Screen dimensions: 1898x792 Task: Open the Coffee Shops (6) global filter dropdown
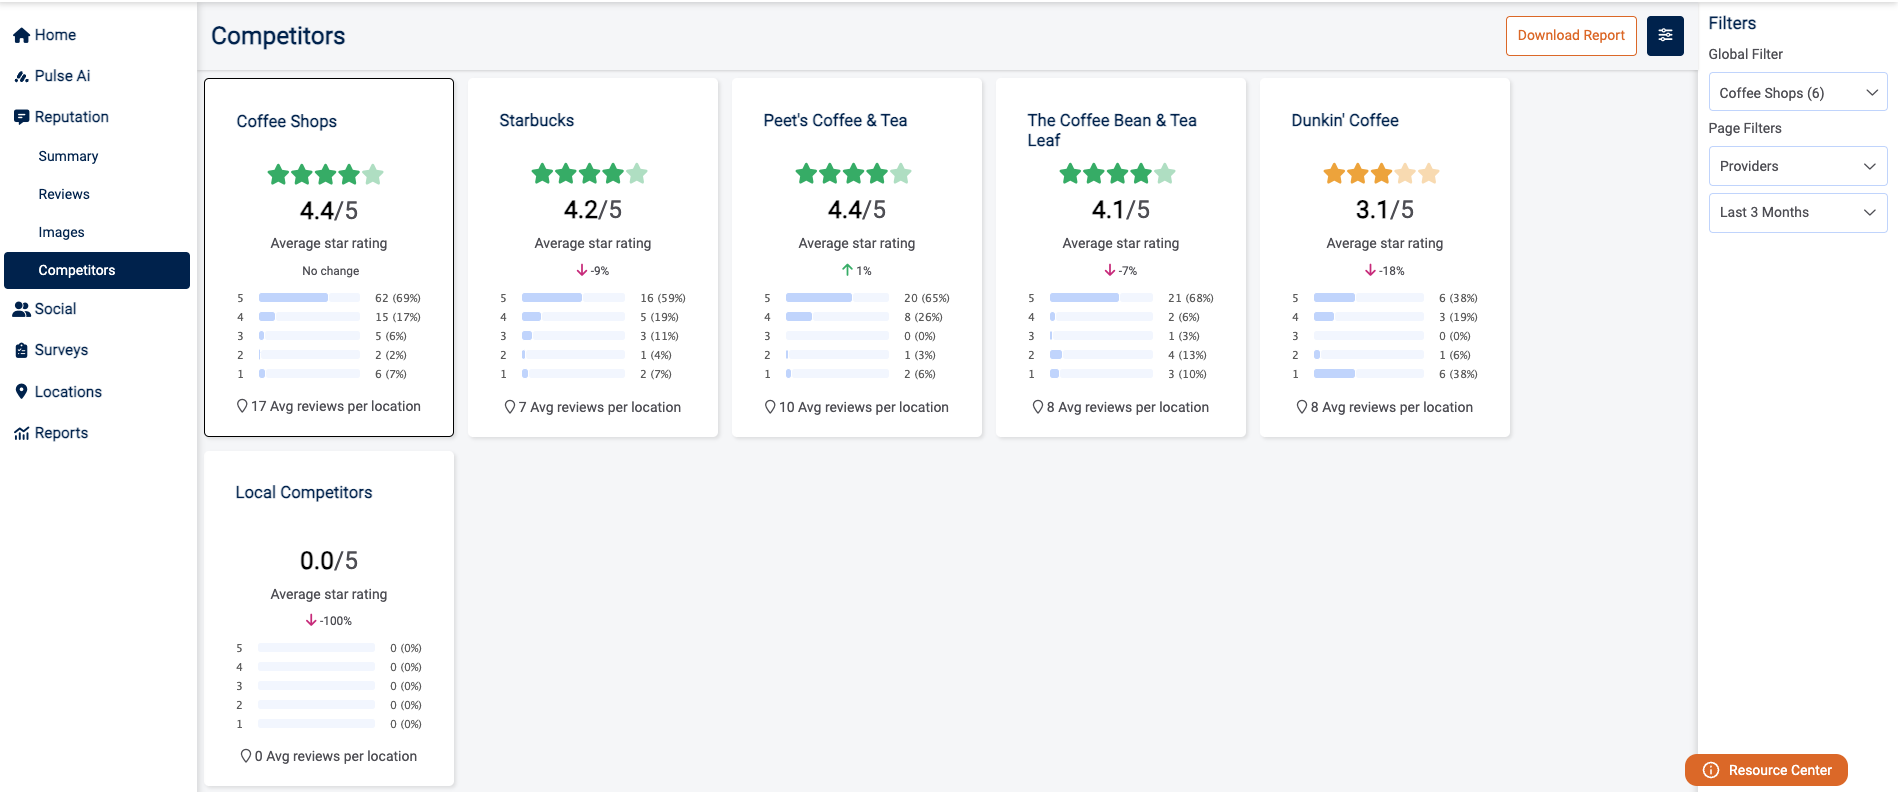1797,92
